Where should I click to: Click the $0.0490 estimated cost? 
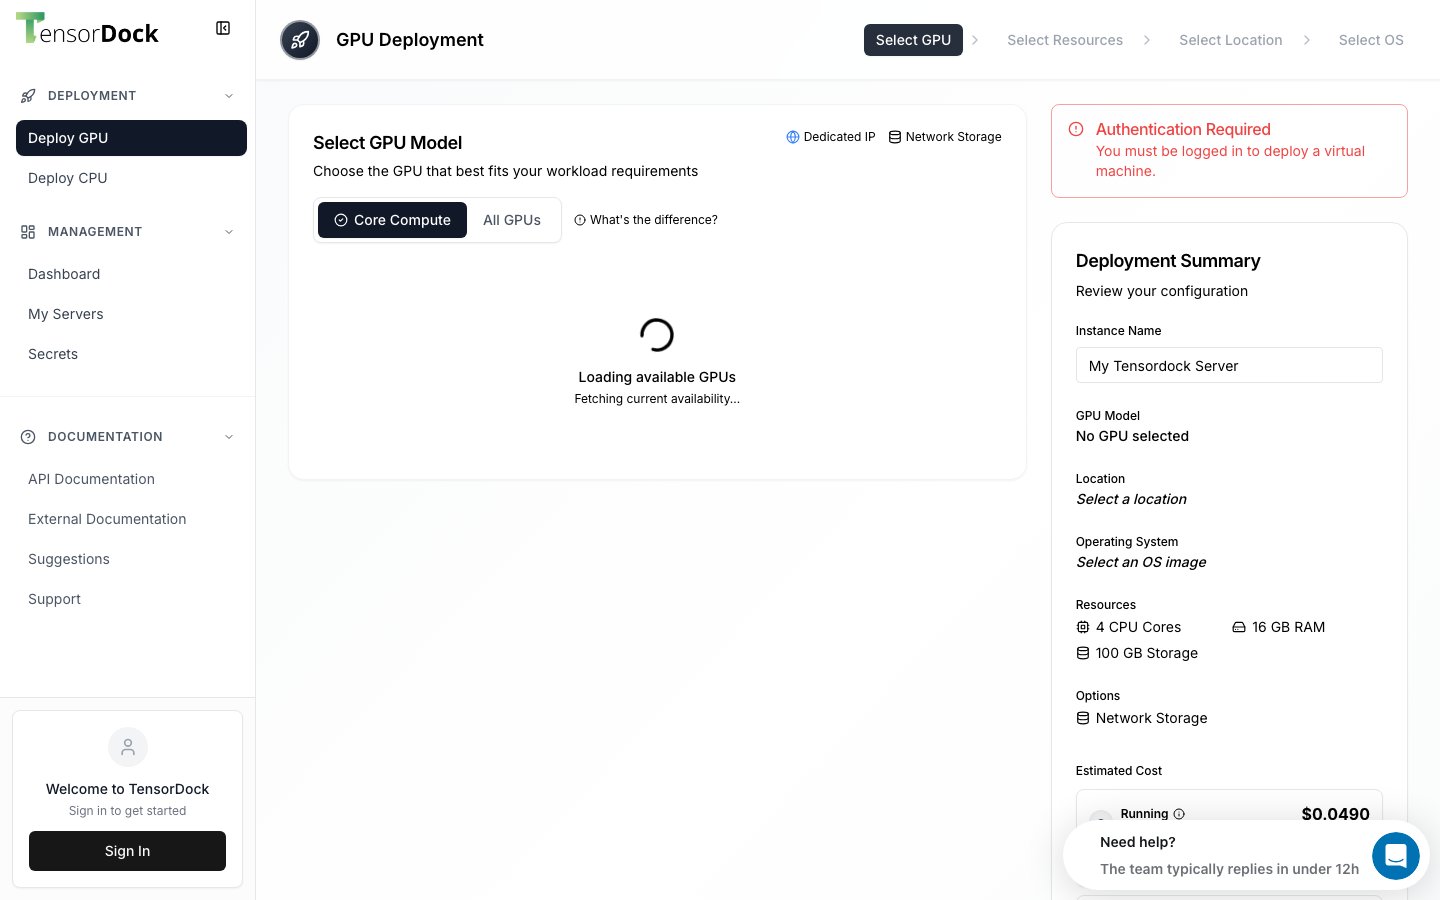(x=1335, y=814)
